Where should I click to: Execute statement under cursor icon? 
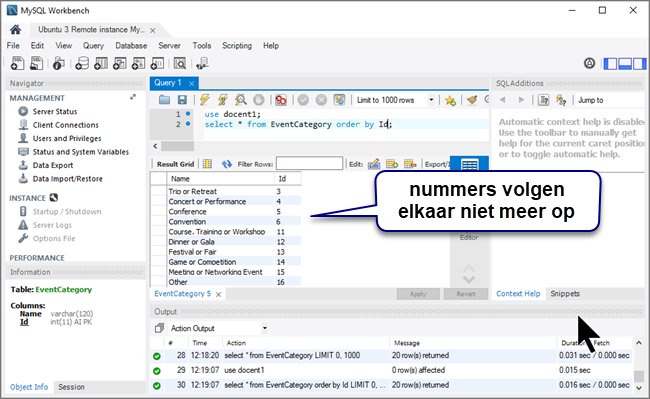(223, 100)
